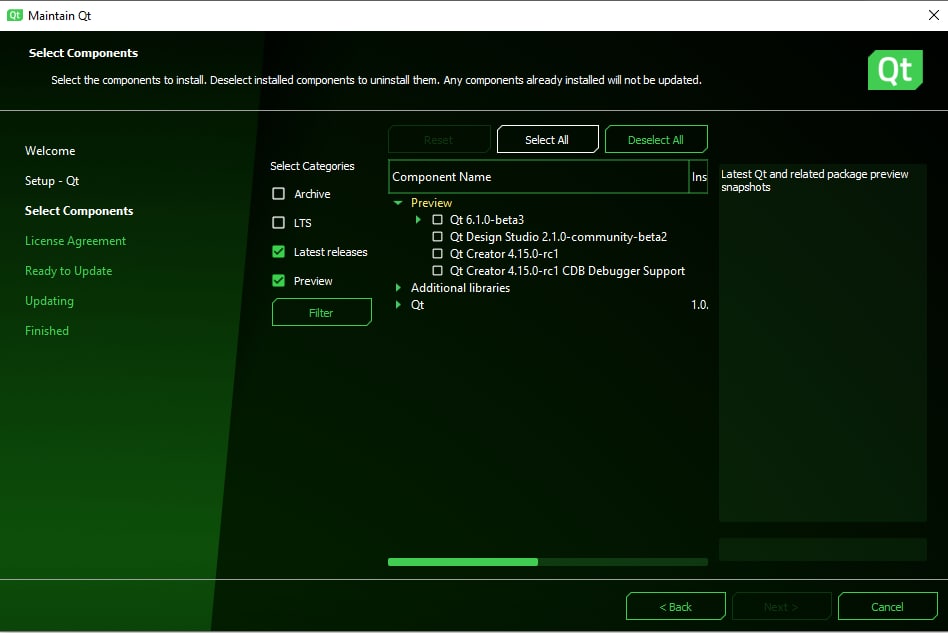Close the Maintain Qt window
Screen dimensions: 948x633
933,15
